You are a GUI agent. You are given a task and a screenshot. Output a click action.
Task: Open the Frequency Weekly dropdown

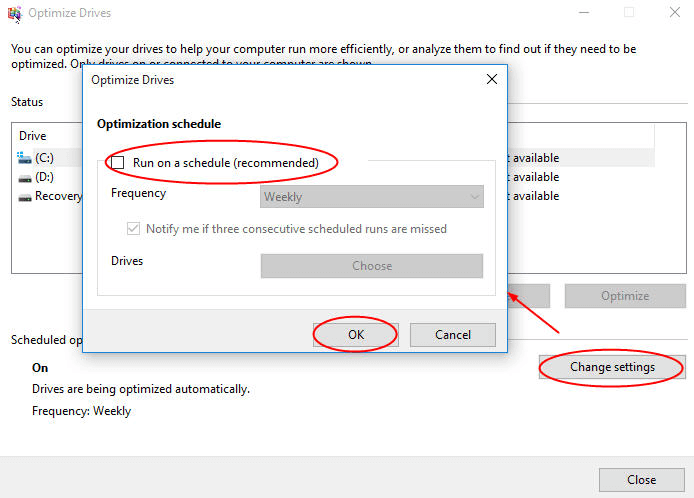(x=371, y=197)
